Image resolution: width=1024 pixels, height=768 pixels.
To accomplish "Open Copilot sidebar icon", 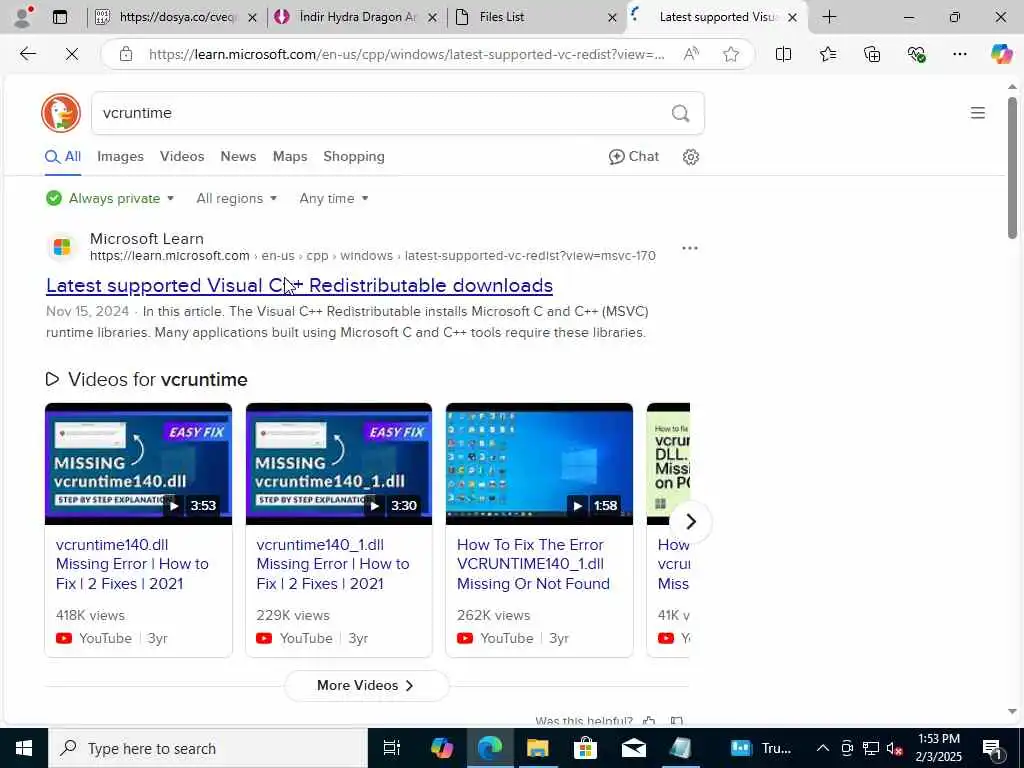I will tap(1001, 54).
